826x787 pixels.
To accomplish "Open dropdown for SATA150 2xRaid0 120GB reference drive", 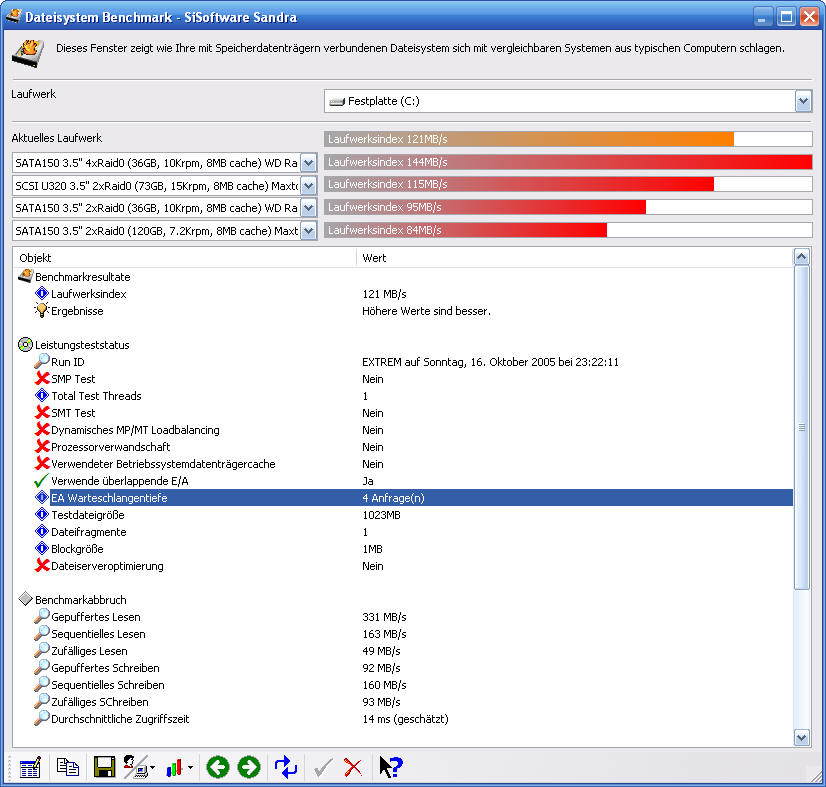I will point(309,230).
